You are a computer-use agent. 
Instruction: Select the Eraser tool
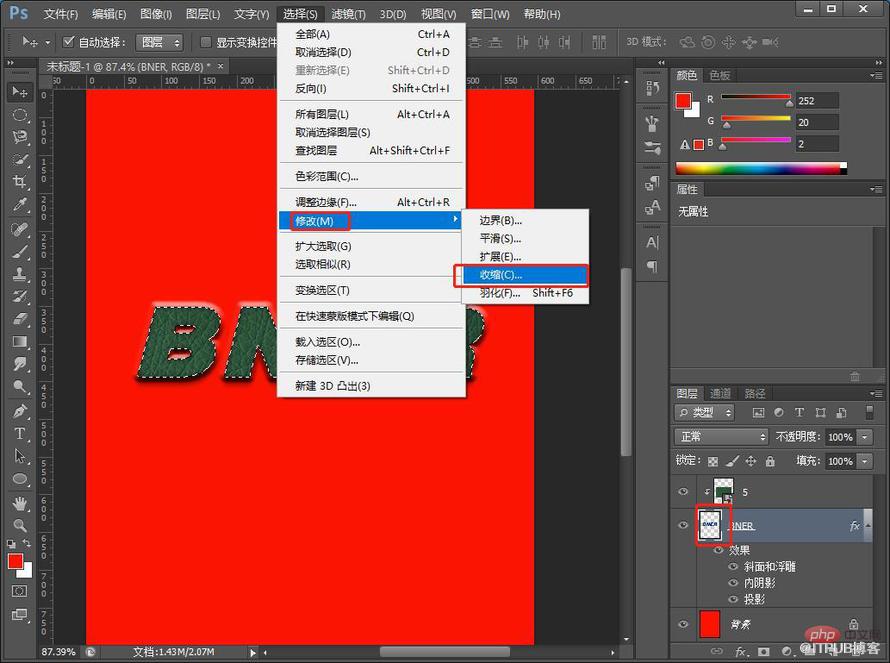20,320
